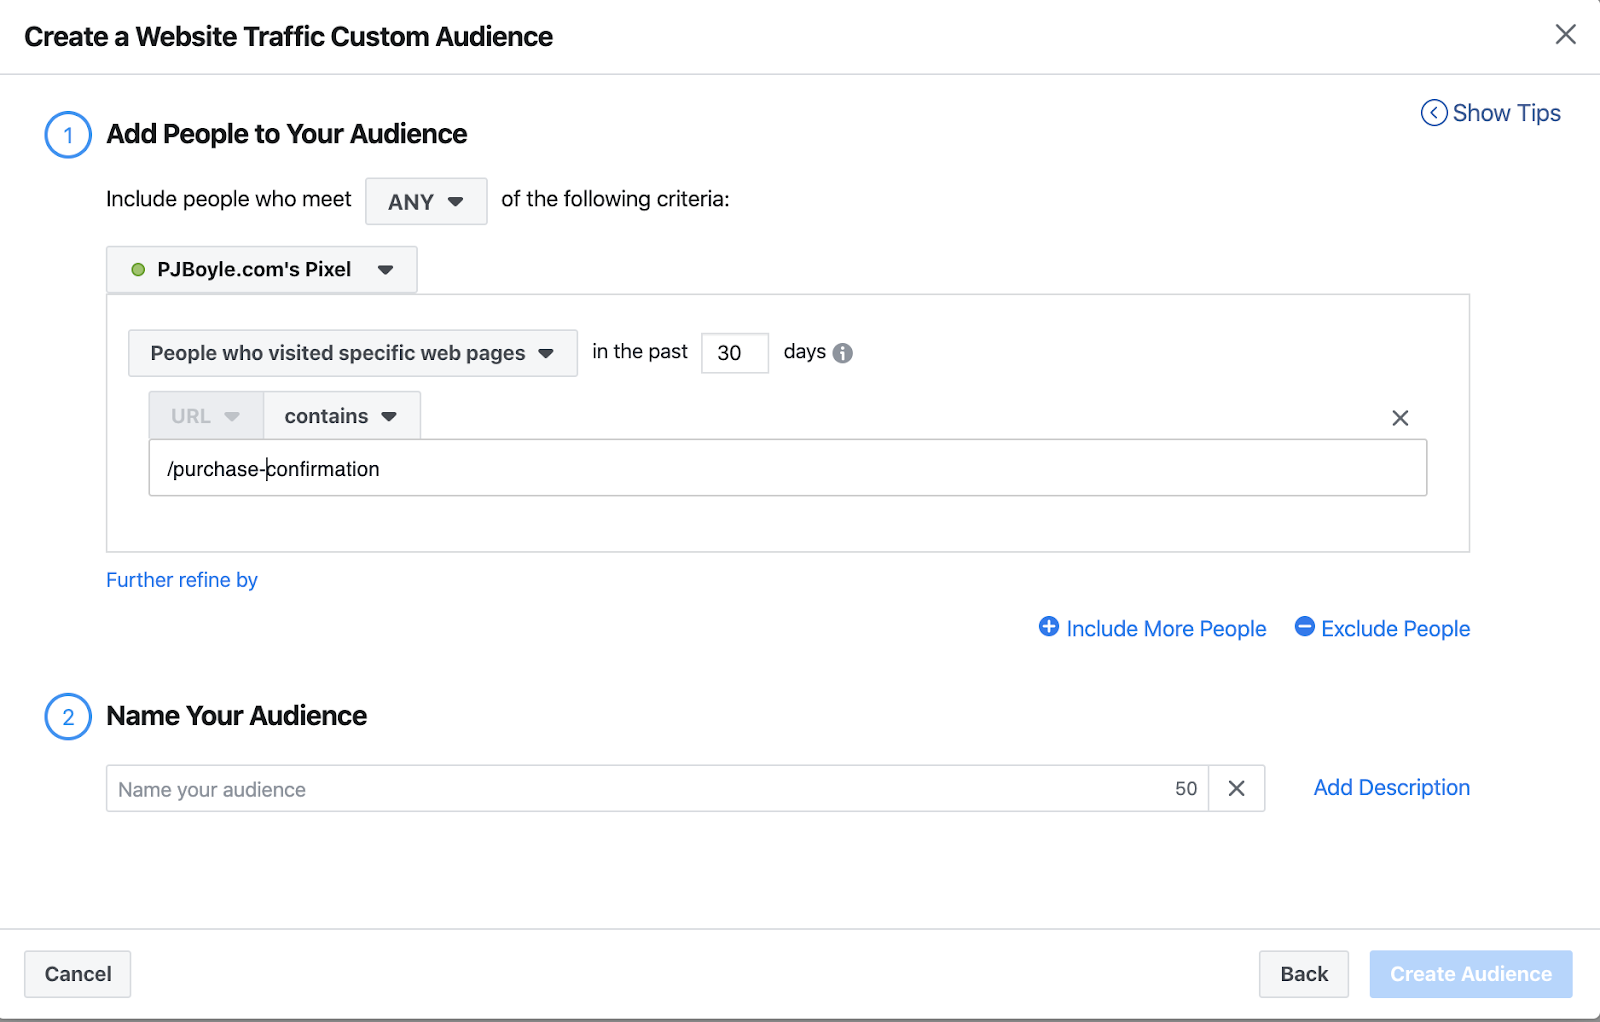Click the step 2 circle icon
This screenshot has height=1022, width=1600.
tap(68, 717)
